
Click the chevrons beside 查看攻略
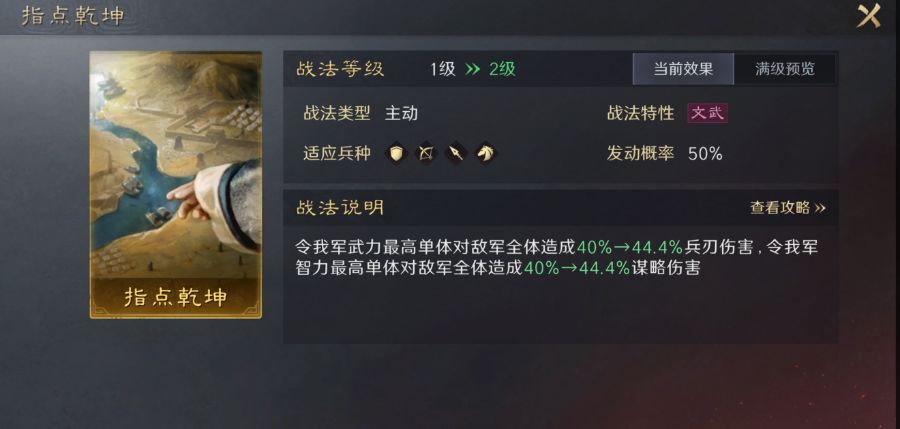pyautogui.click(x=820, y=208)
